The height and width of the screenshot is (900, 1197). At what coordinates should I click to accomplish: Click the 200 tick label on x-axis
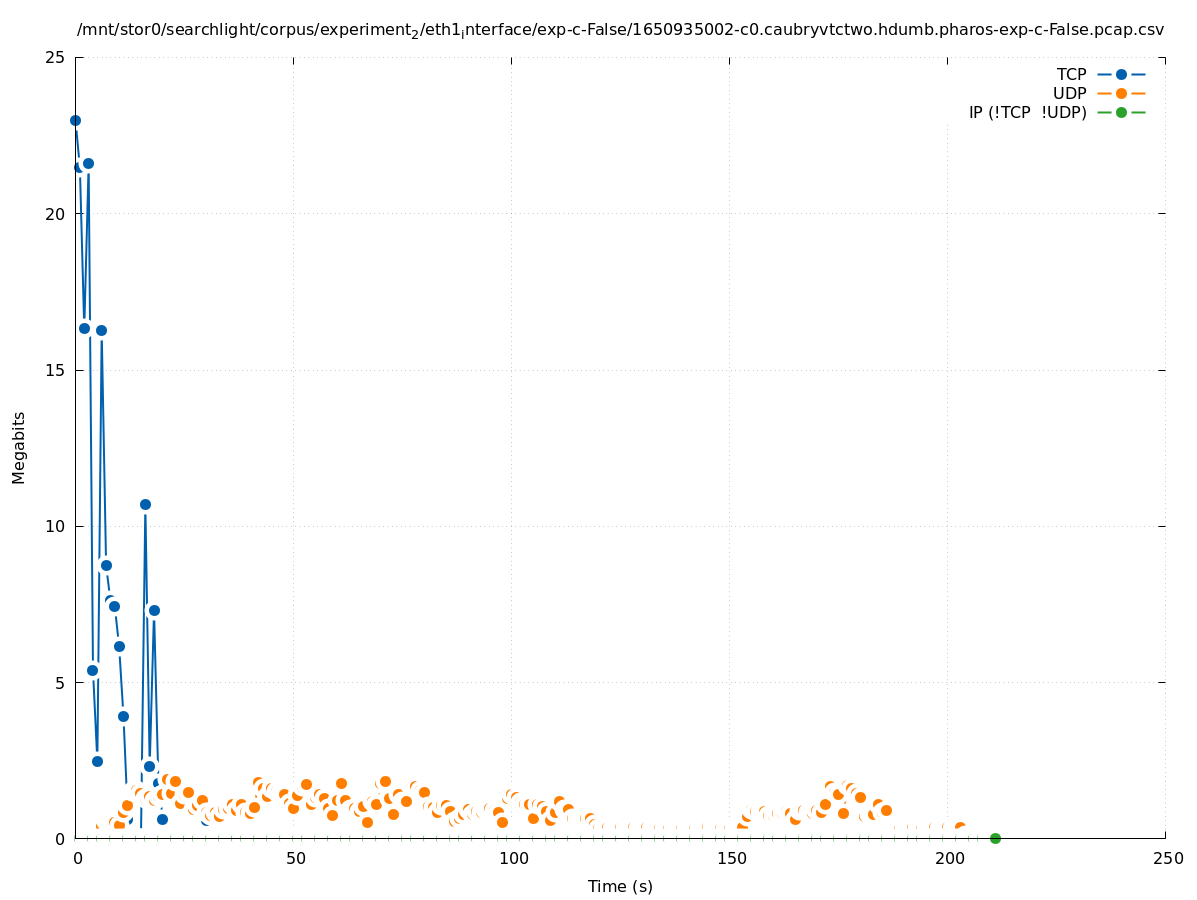click(x=948, y=859)
